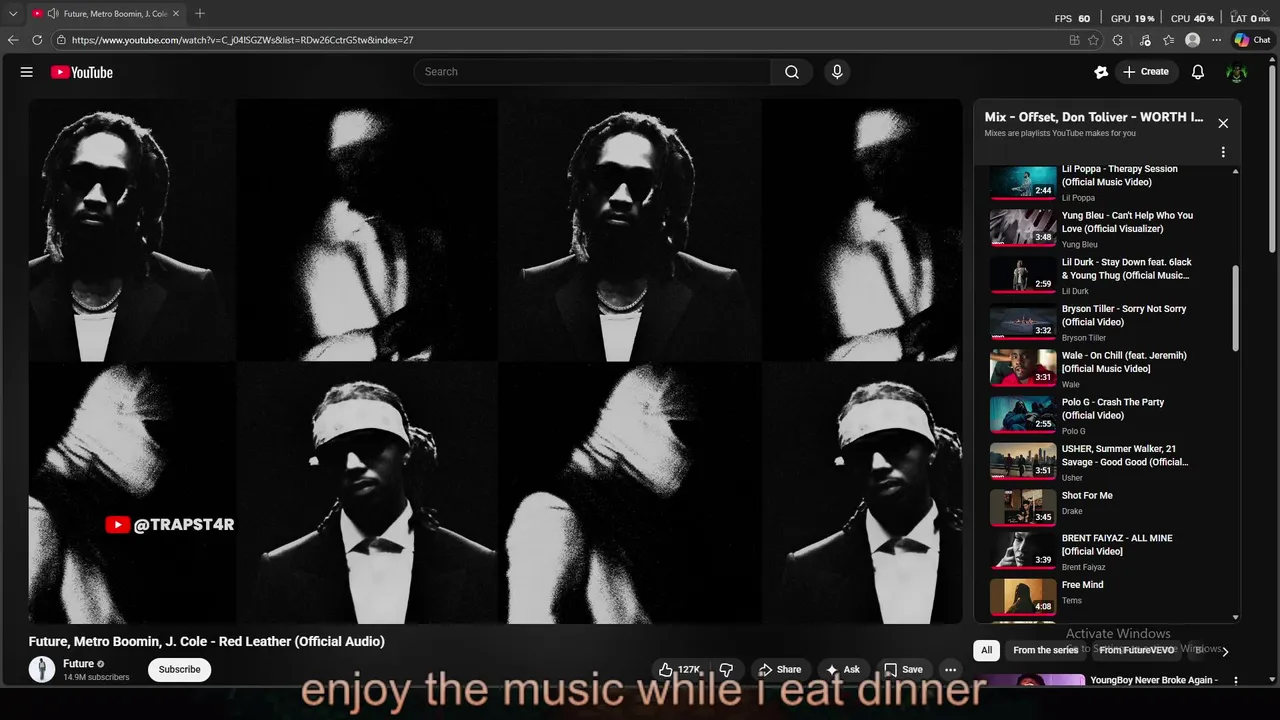
Task: Show next chips with the right arrow
Action: click(1225, 651)
